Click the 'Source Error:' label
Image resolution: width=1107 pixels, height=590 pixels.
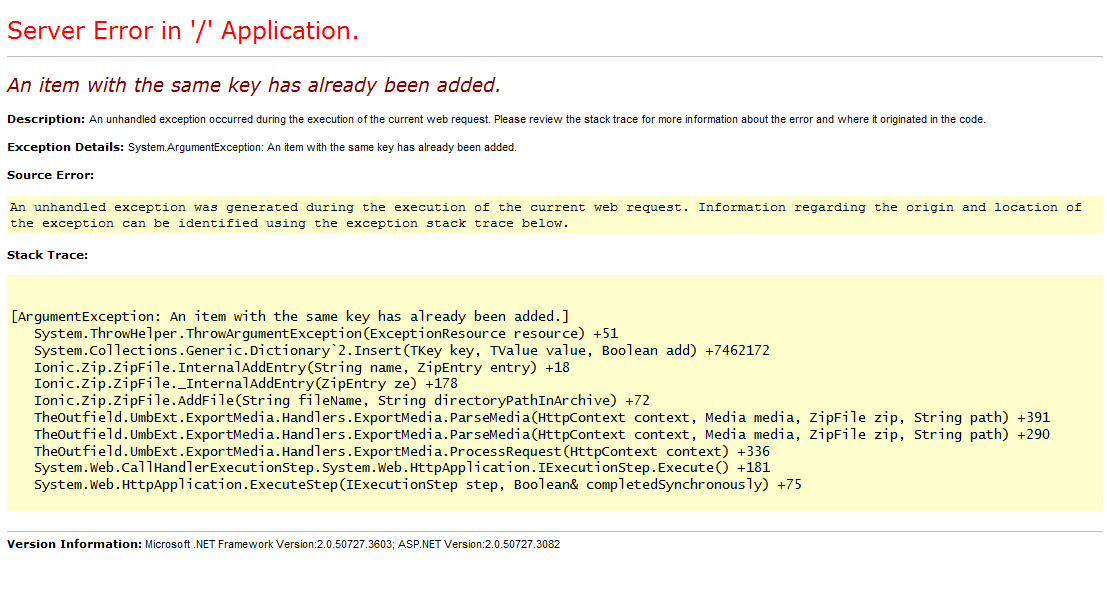point(50,175)
